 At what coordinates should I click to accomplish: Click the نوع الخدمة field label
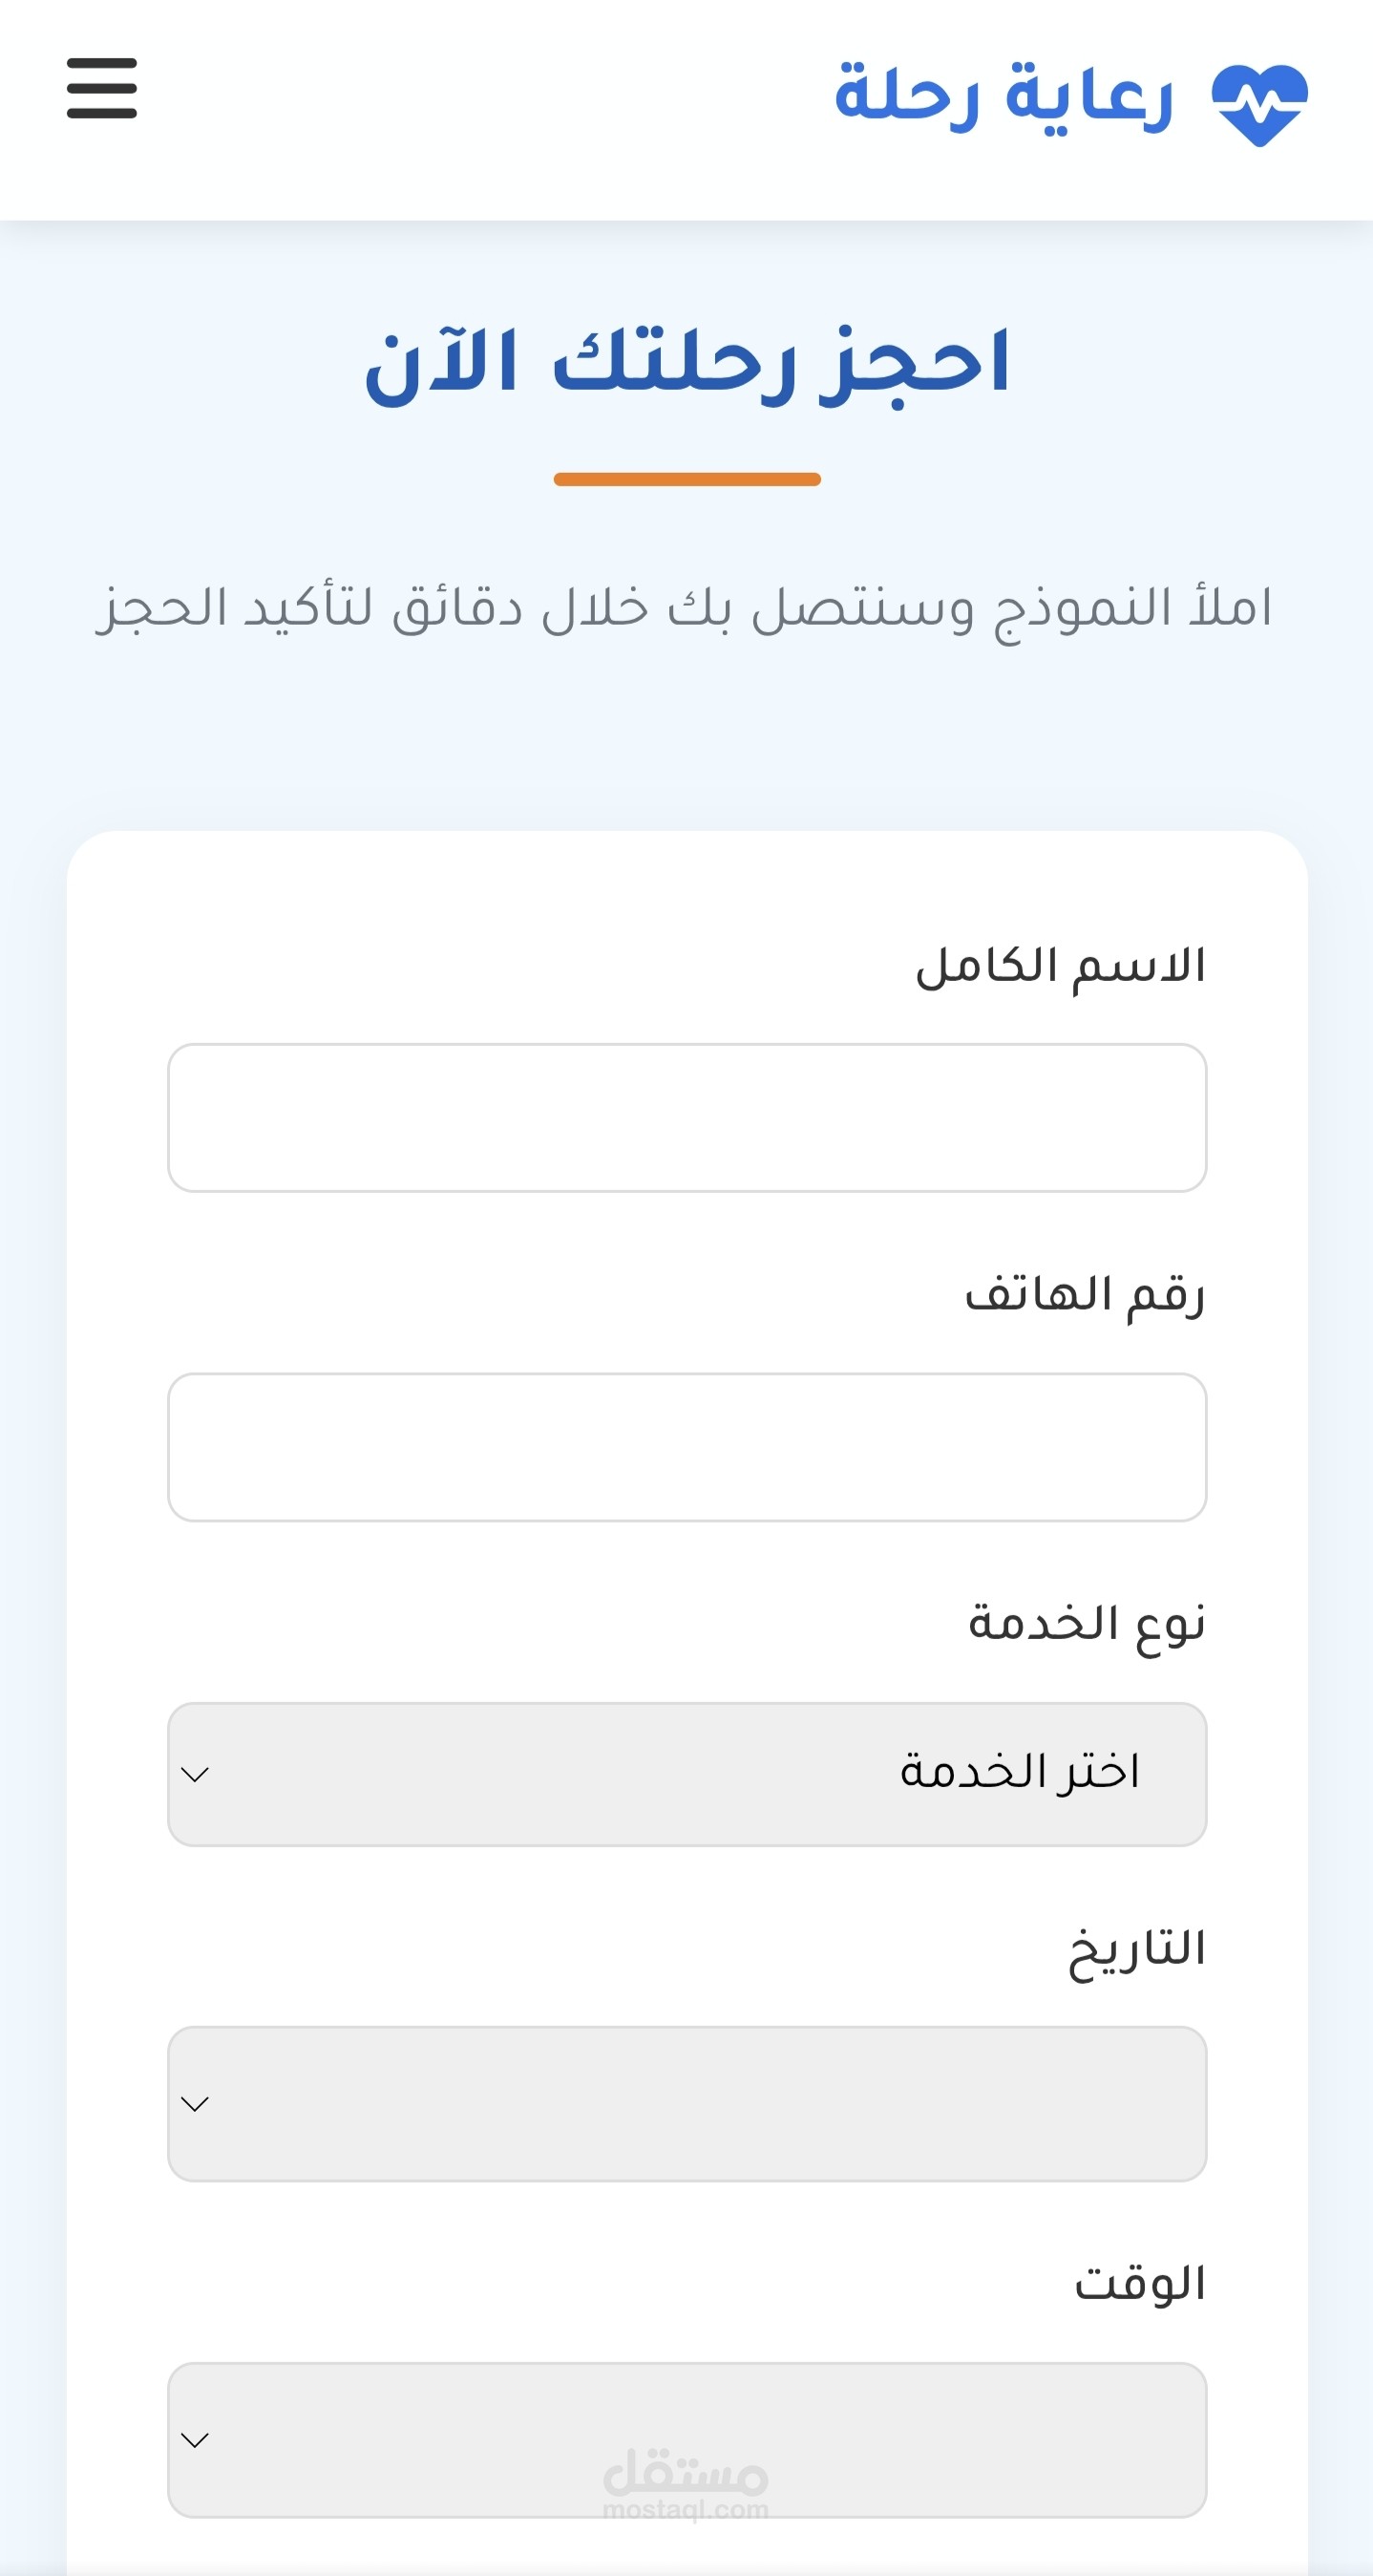(x=1087, y=1624)
